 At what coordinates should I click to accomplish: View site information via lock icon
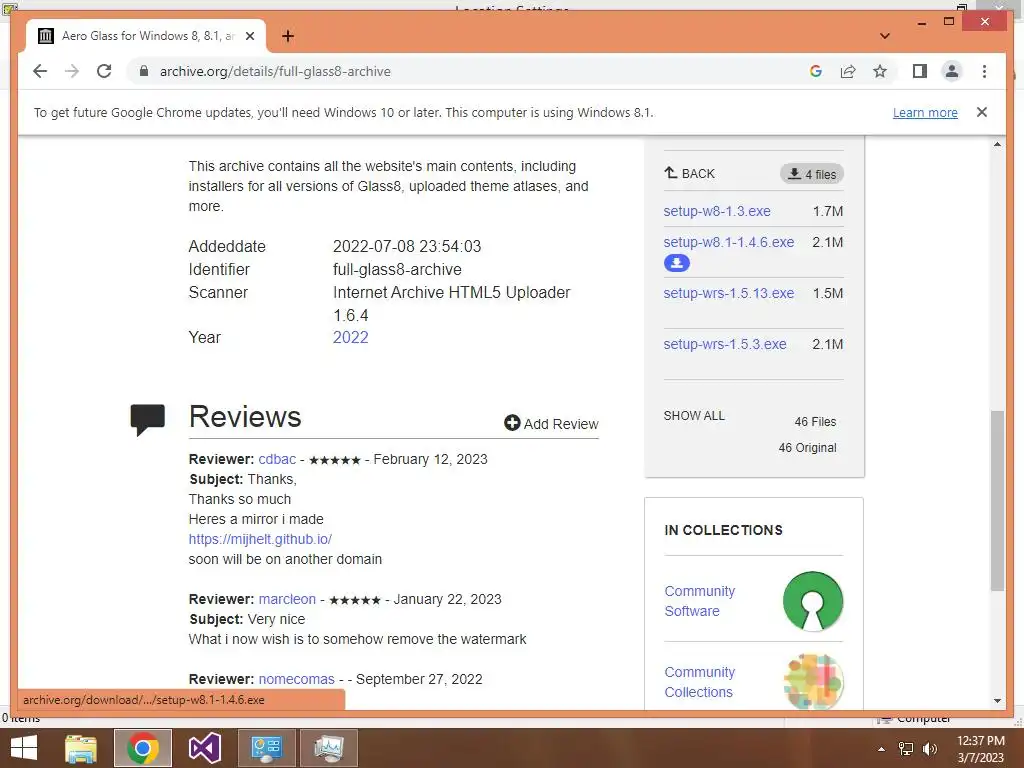point(144,71)
